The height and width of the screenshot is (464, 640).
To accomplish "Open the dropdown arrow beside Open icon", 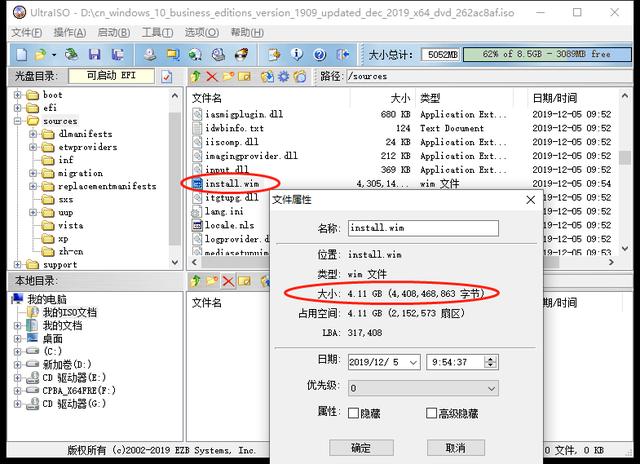I will pos(53,54).
